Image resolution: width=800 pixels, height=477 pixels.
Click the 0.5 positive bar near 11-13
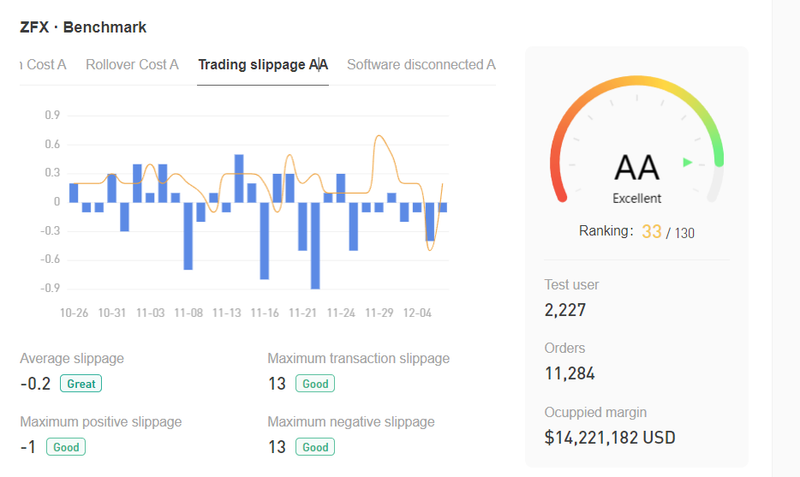click(x=239, y=179)
